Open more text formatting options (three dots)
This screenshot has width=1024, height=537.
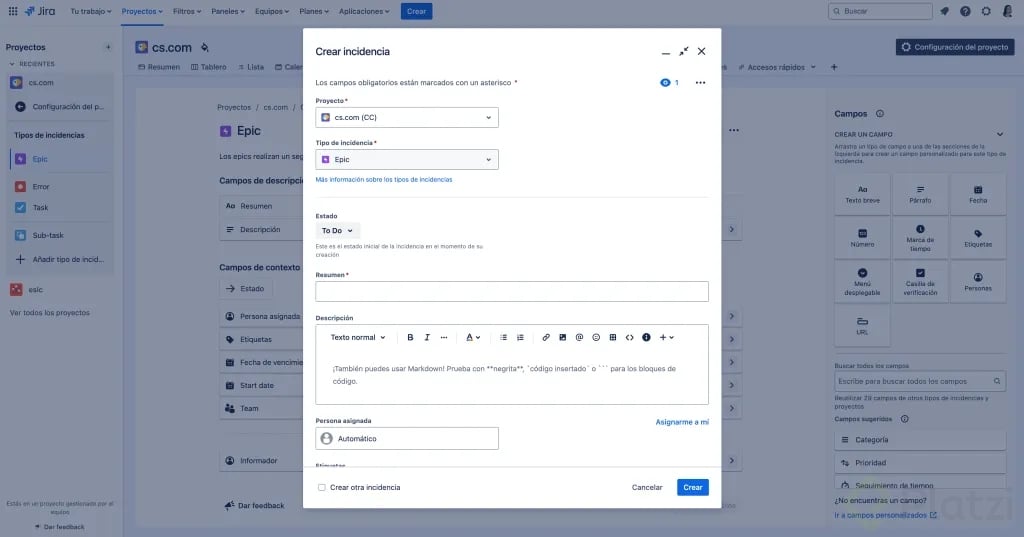[x=444, y=338]
